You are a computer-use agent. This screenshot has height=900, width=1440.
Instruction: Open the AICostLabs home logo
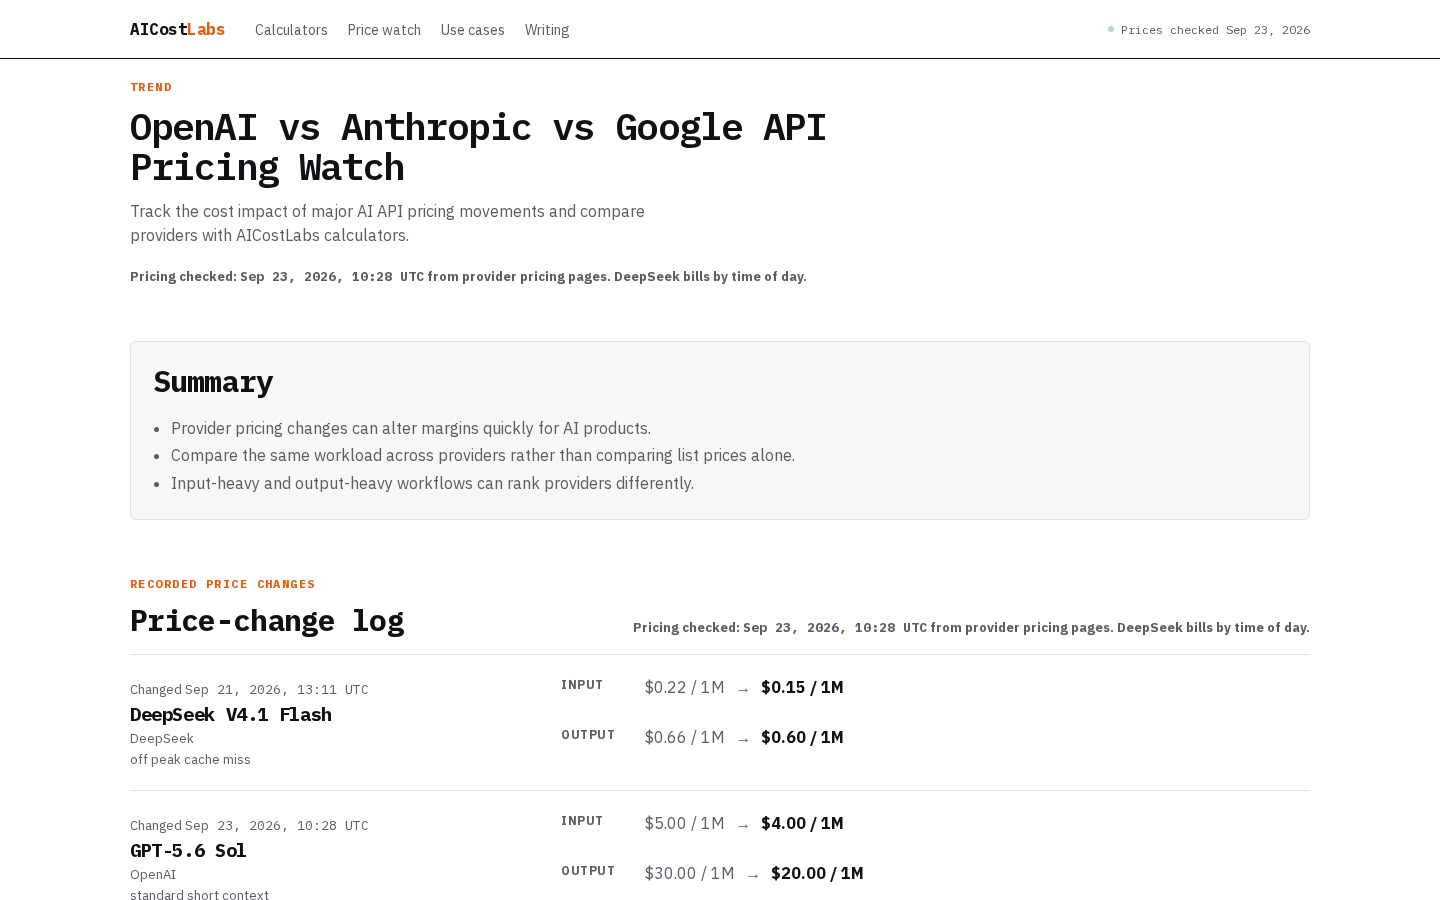[x=177, y=29]
